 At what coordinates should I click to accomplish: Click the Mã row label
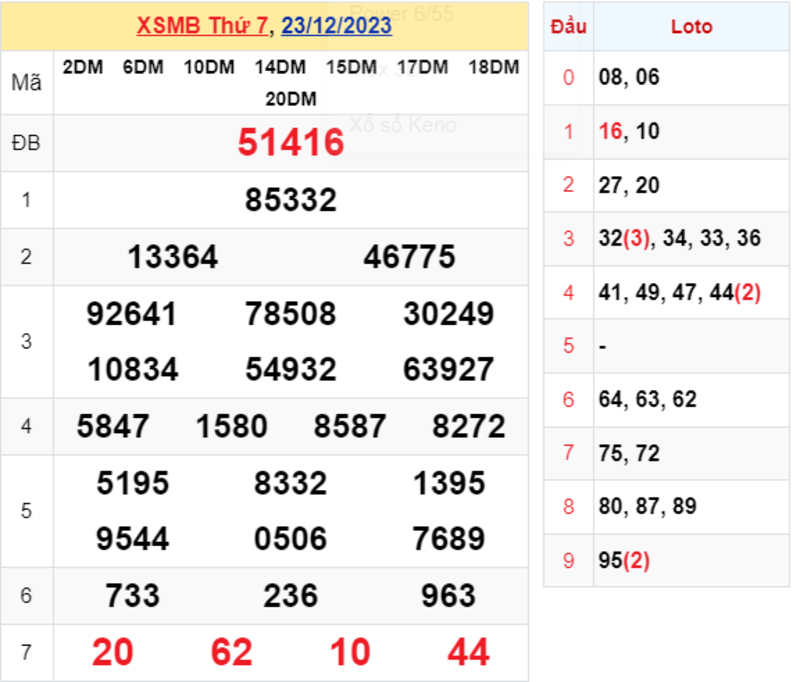26,84
